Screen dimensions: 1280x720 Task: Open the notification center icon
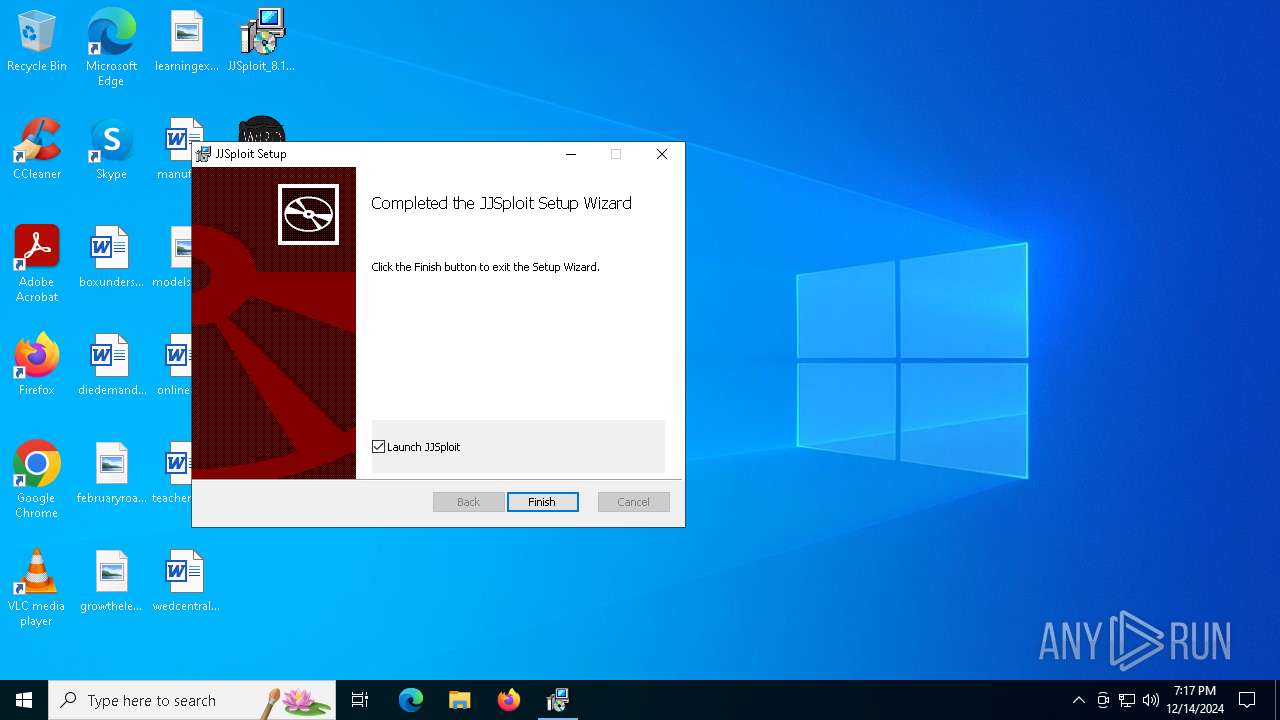[1247, 700]
